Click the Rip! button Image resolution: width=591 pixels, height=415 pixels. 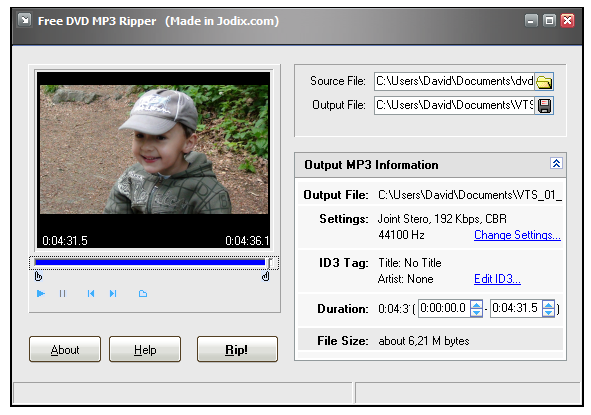pyautogui.click(x=237, y=349)
